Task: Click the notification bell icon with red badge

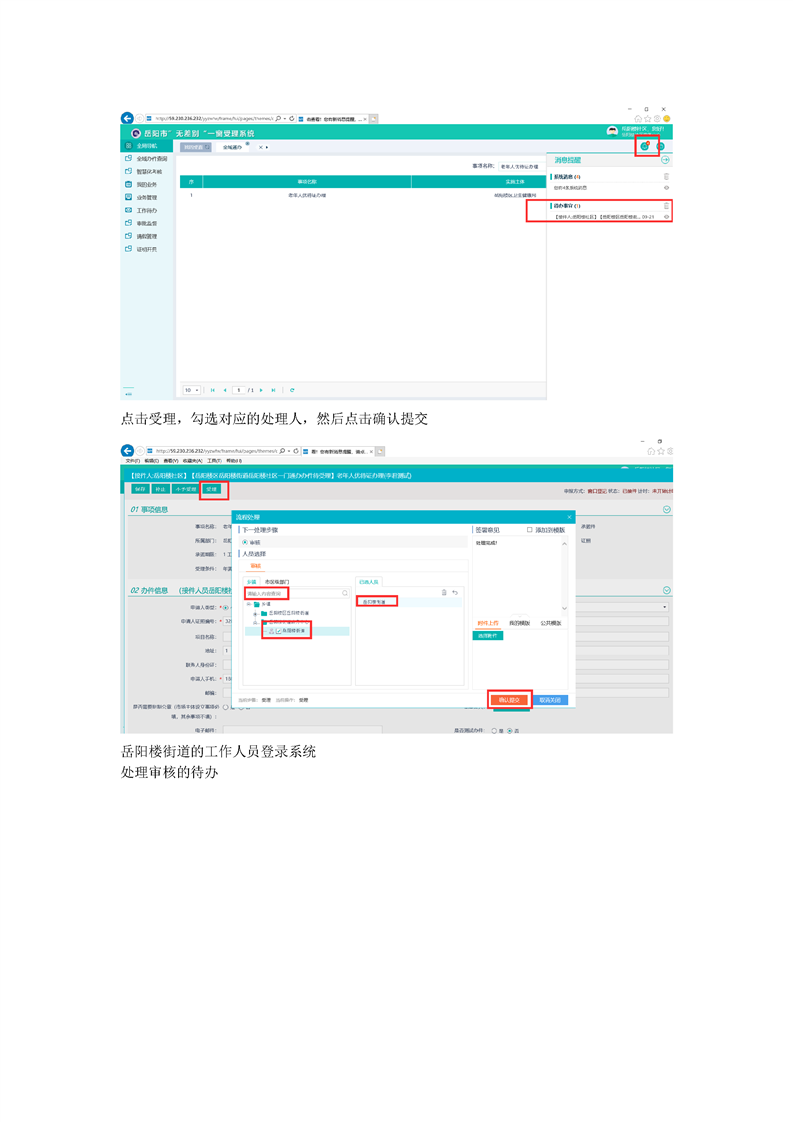Action: (x=645, y=147)
